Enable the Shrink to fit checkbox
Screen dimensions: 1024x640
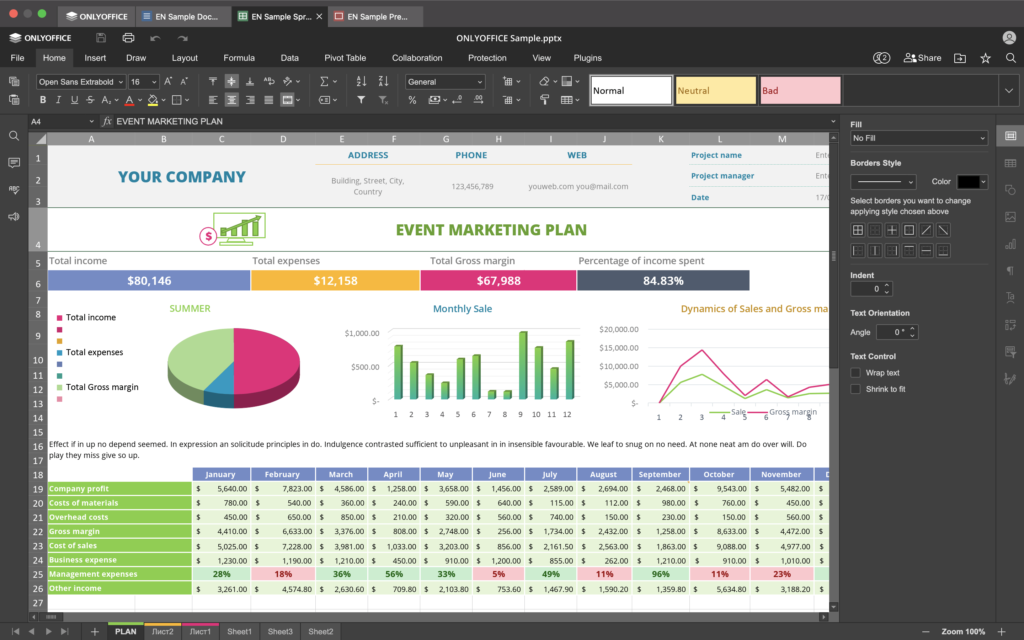(856, 389)
